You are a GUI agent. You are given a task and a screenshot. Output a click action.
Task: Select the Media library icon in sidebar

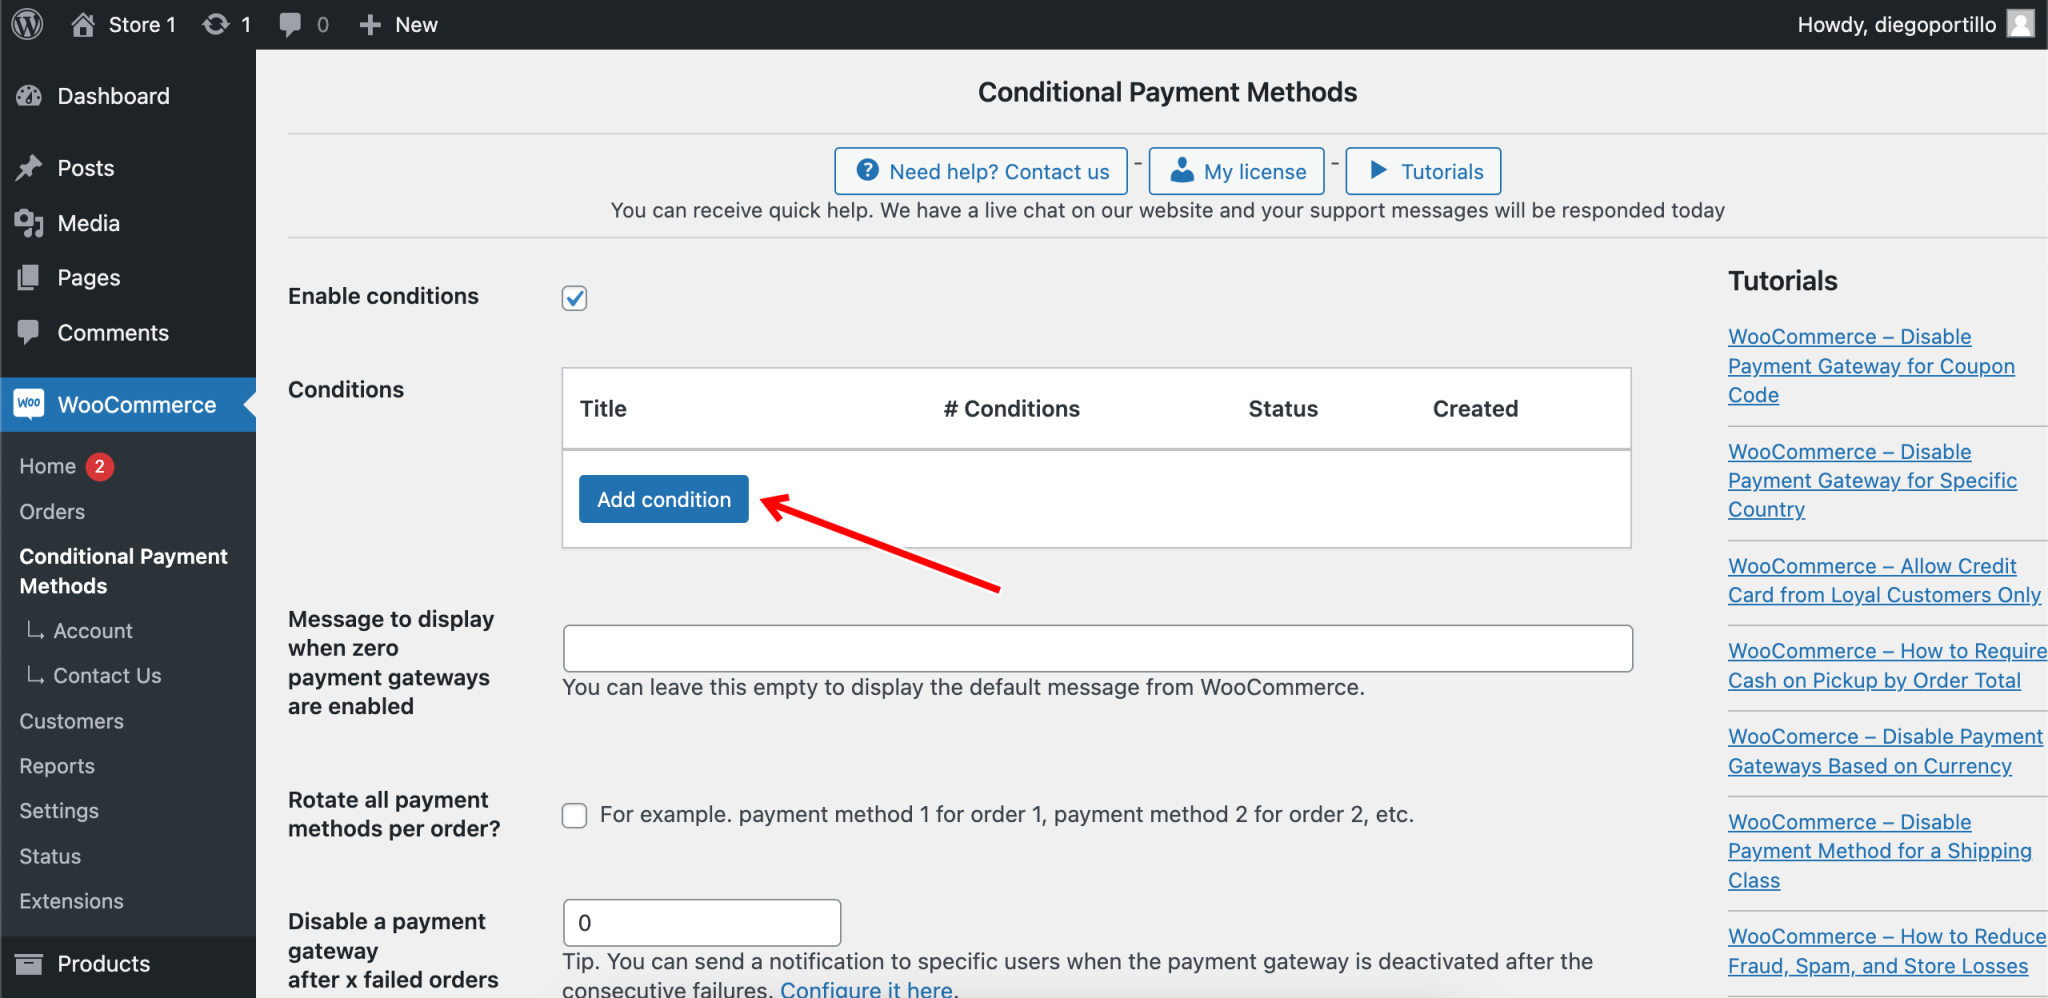(x=30, y=222)
